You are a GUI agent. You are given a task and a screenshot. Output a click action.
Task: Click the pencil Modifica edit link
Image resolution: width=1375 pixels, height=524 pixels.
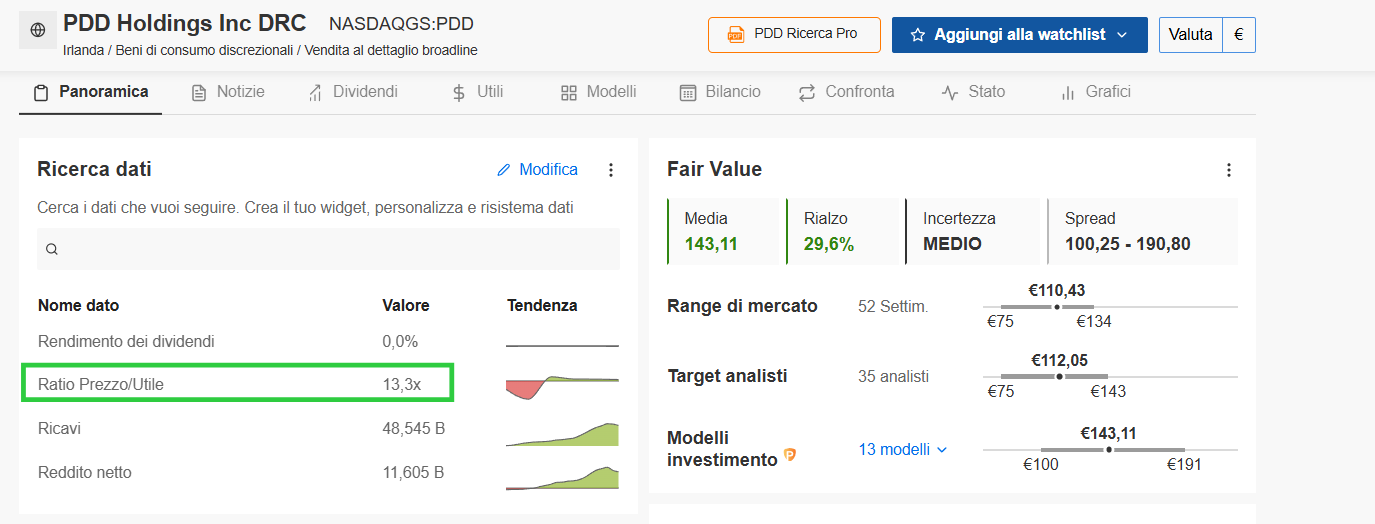click(538, 170)
